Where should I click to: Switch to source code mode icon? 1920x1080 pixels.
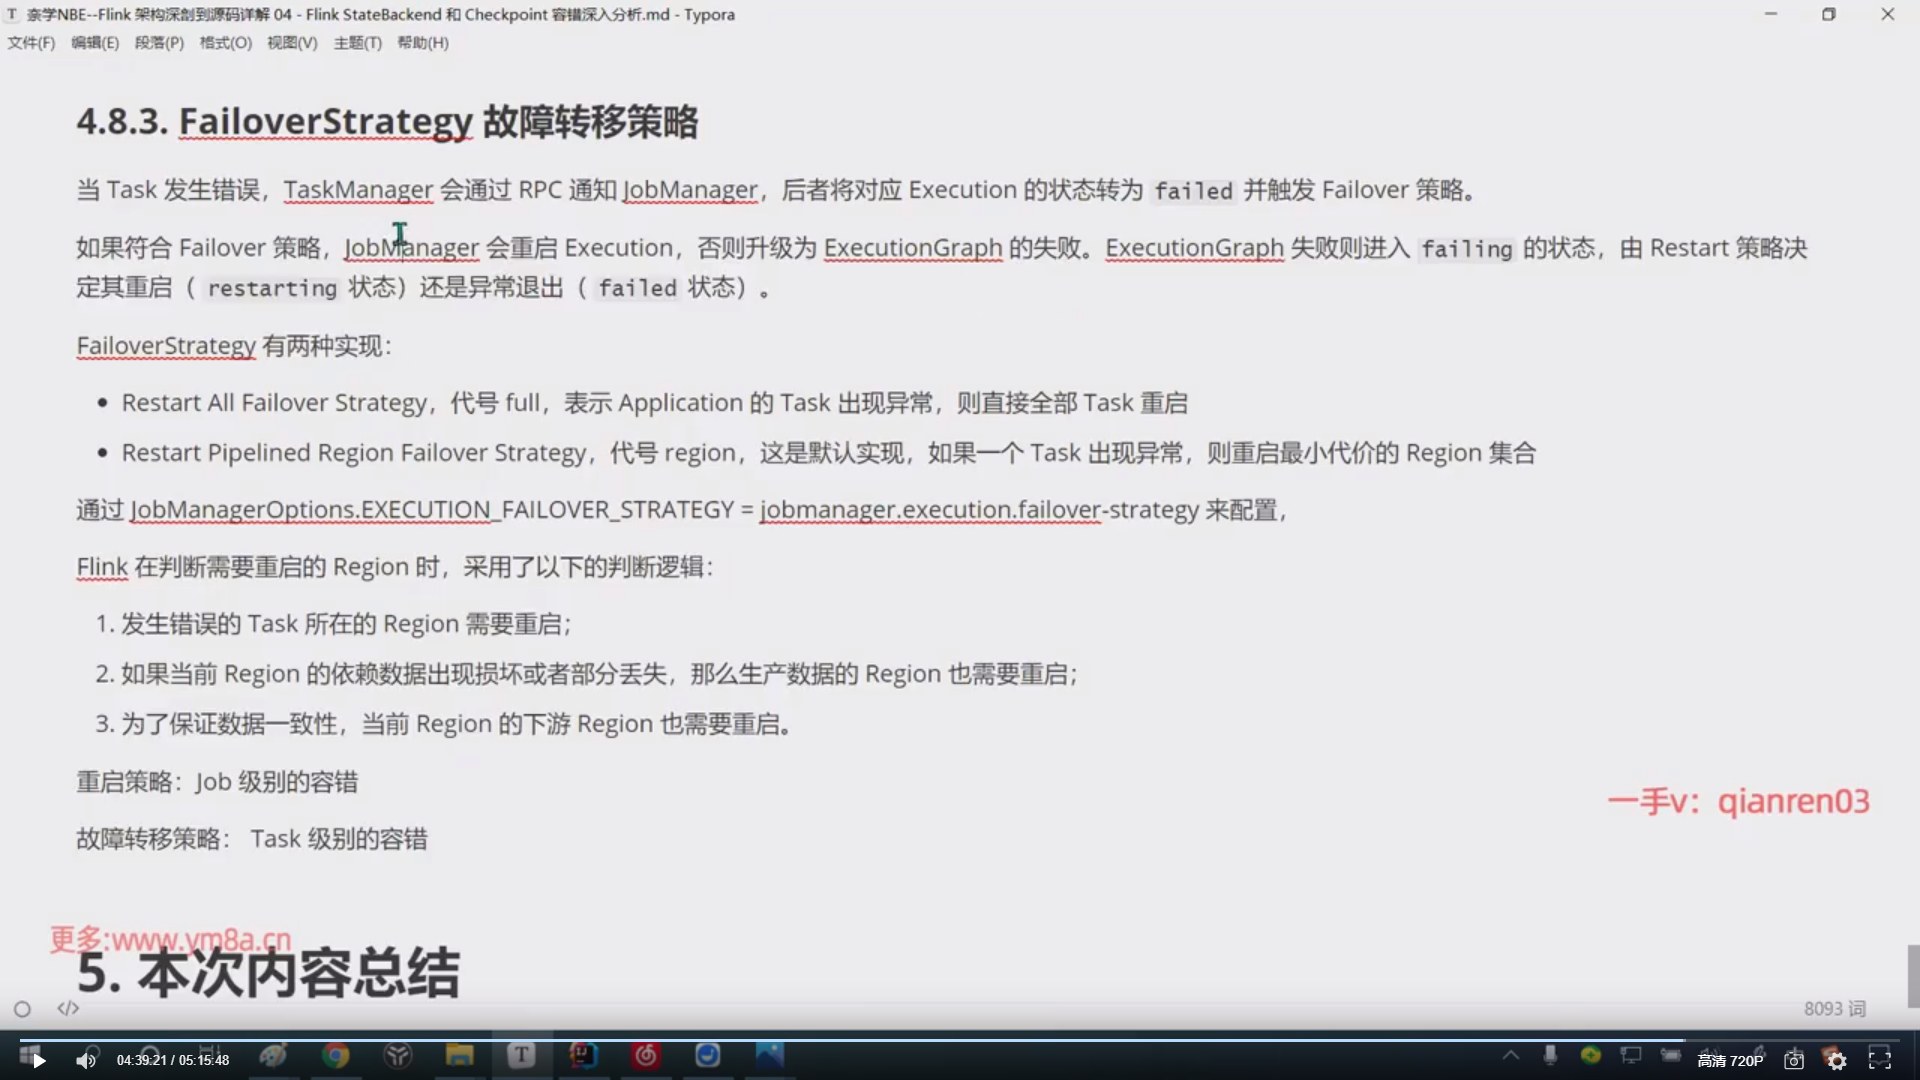tap(68, 1008)
